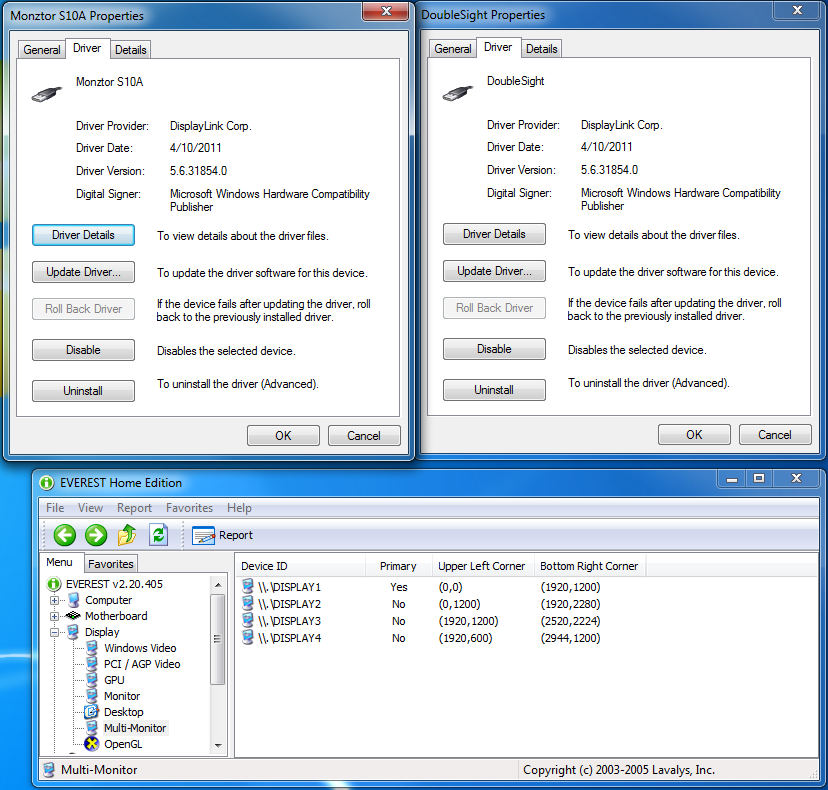This screenshot has width=828, height=790.
Task: Select the GPU tree item
Action: 114,680
